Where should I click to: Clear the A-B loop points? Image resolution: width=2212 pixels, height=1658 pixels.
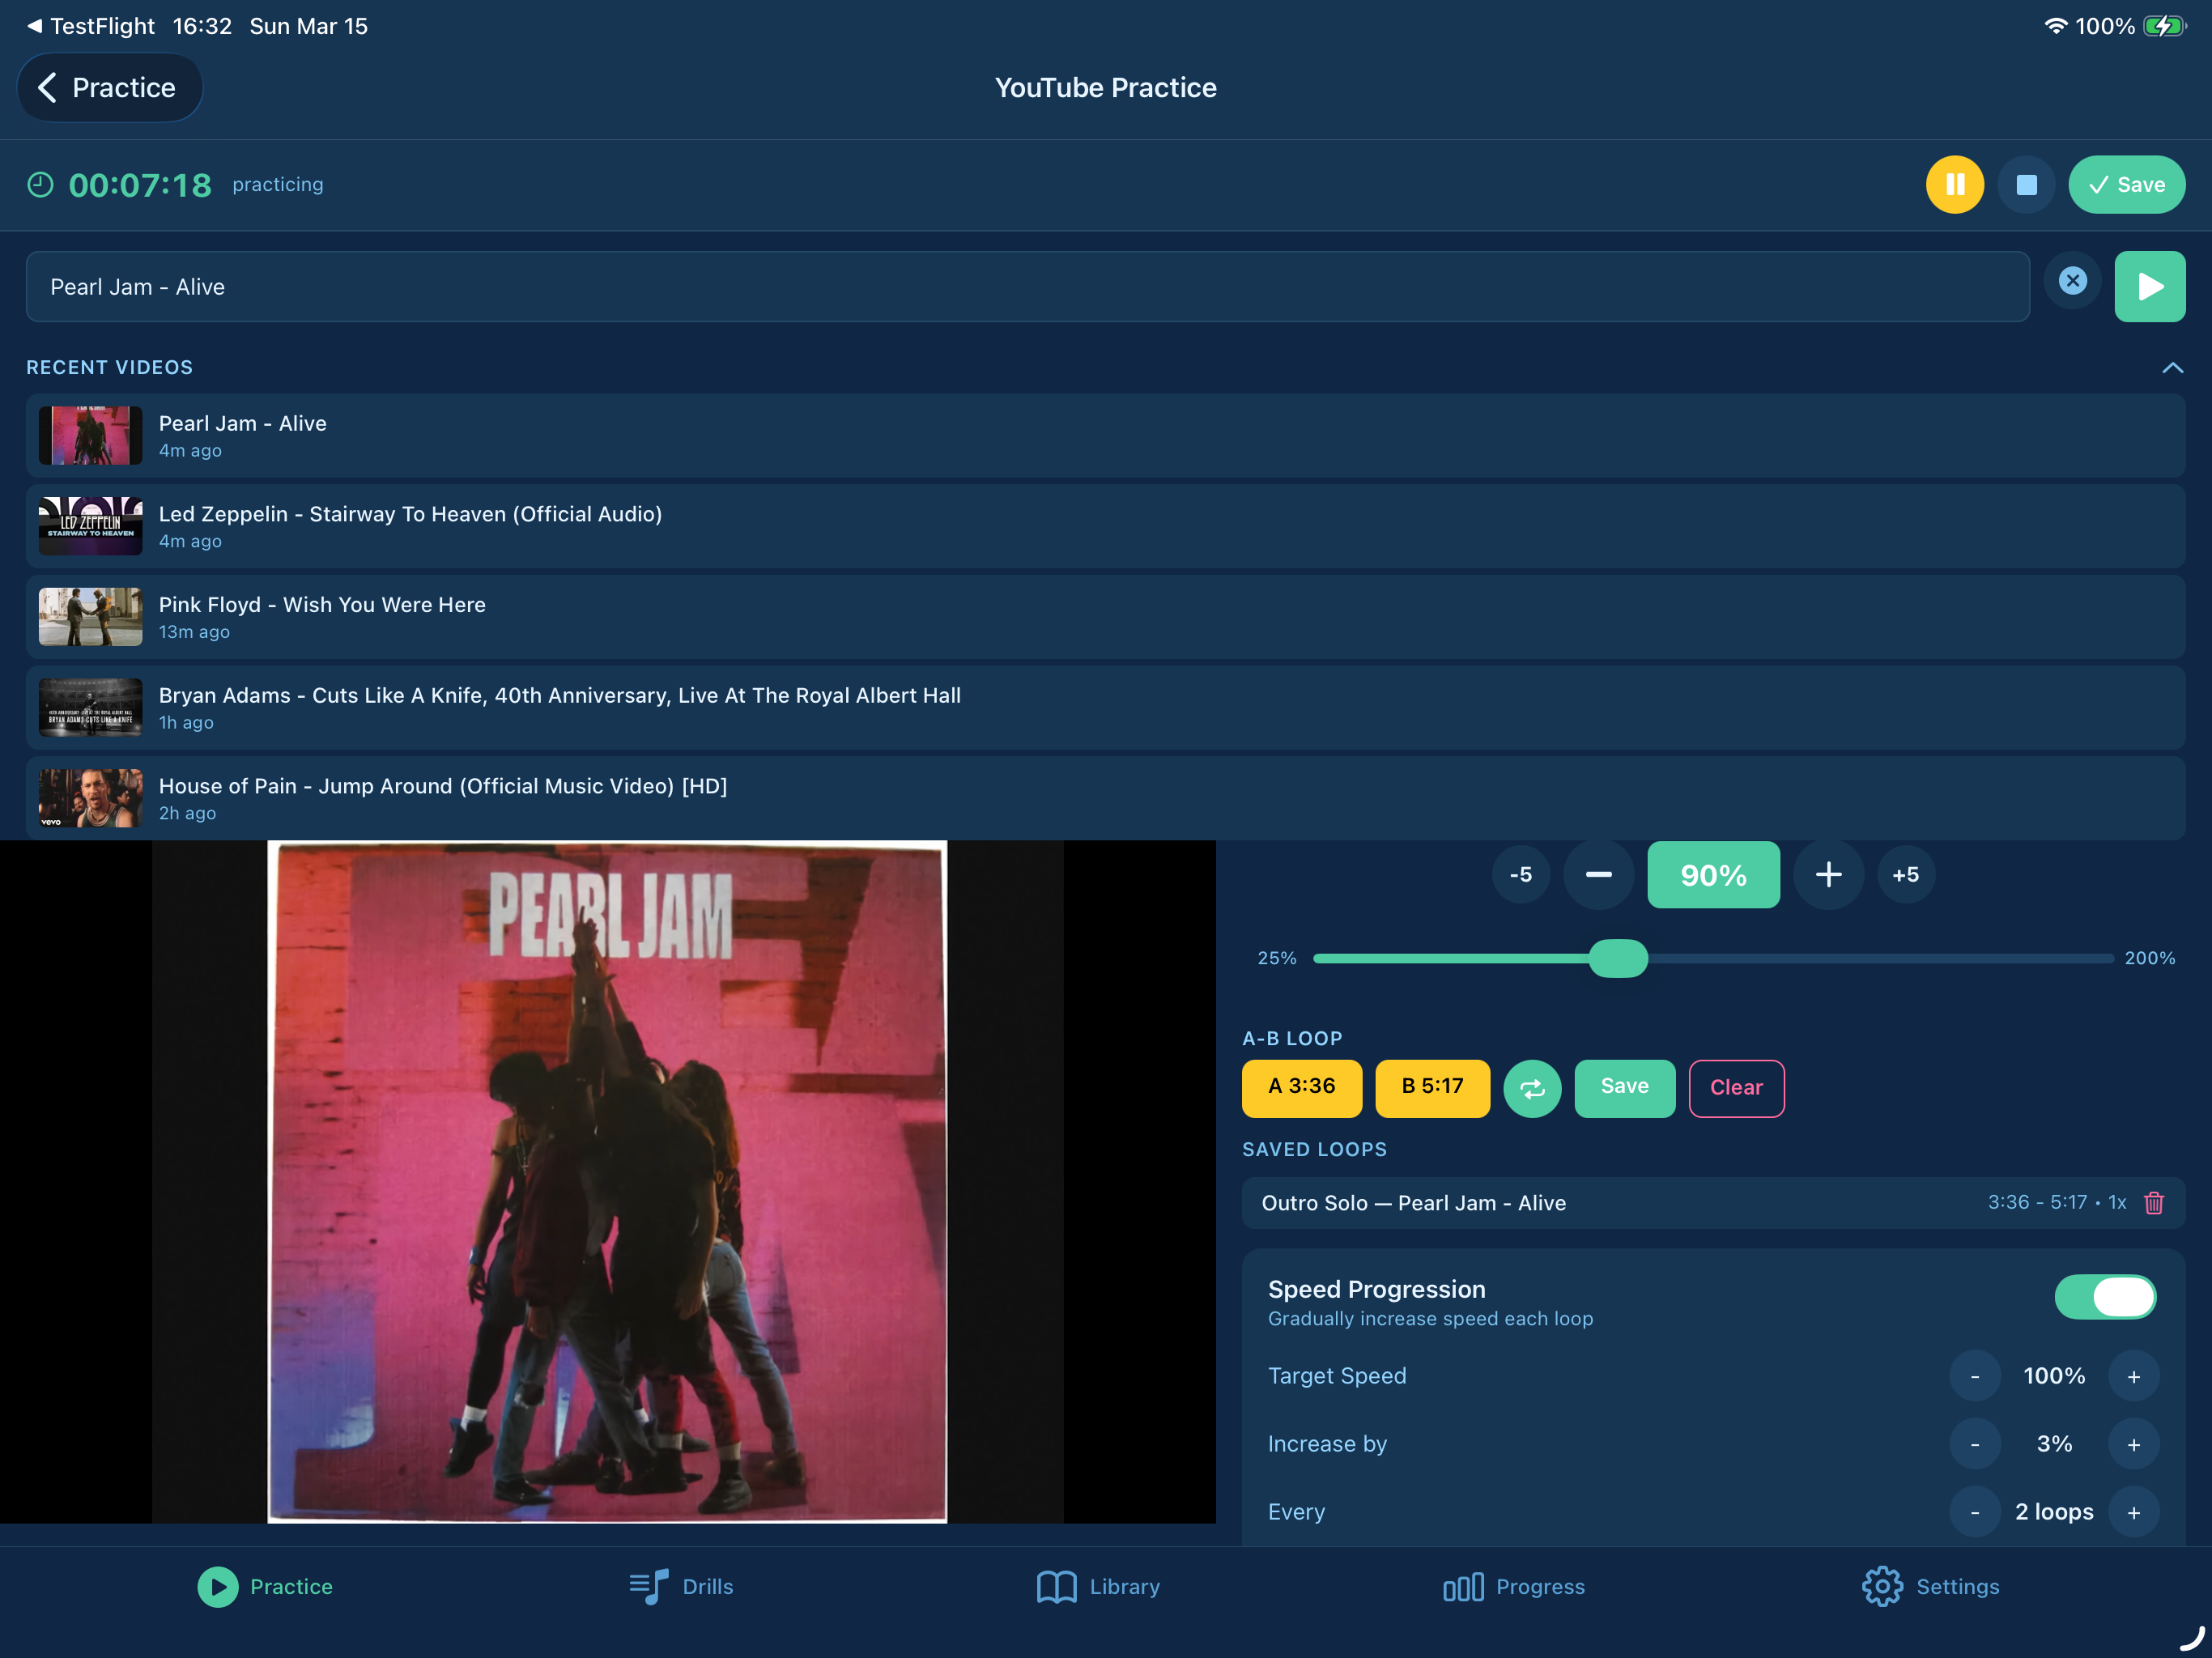pyautogui.click(x=1736, y=1088)
